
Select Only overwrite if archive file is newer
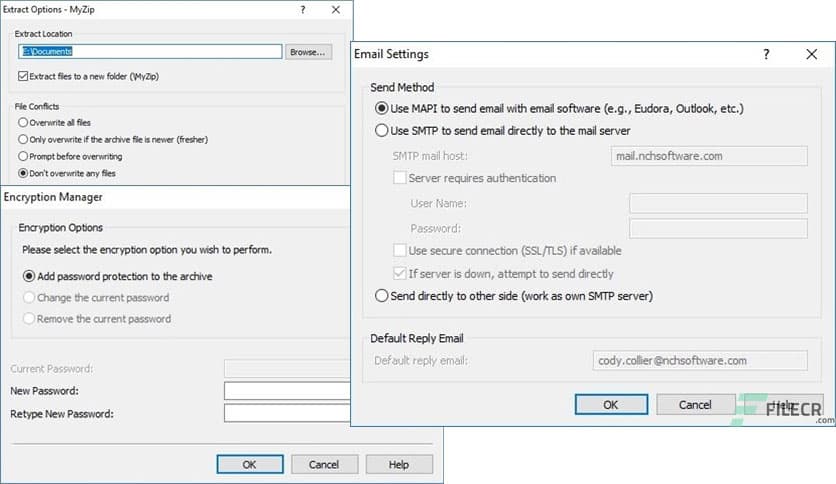pyautogui.click(x=23, y=140)
